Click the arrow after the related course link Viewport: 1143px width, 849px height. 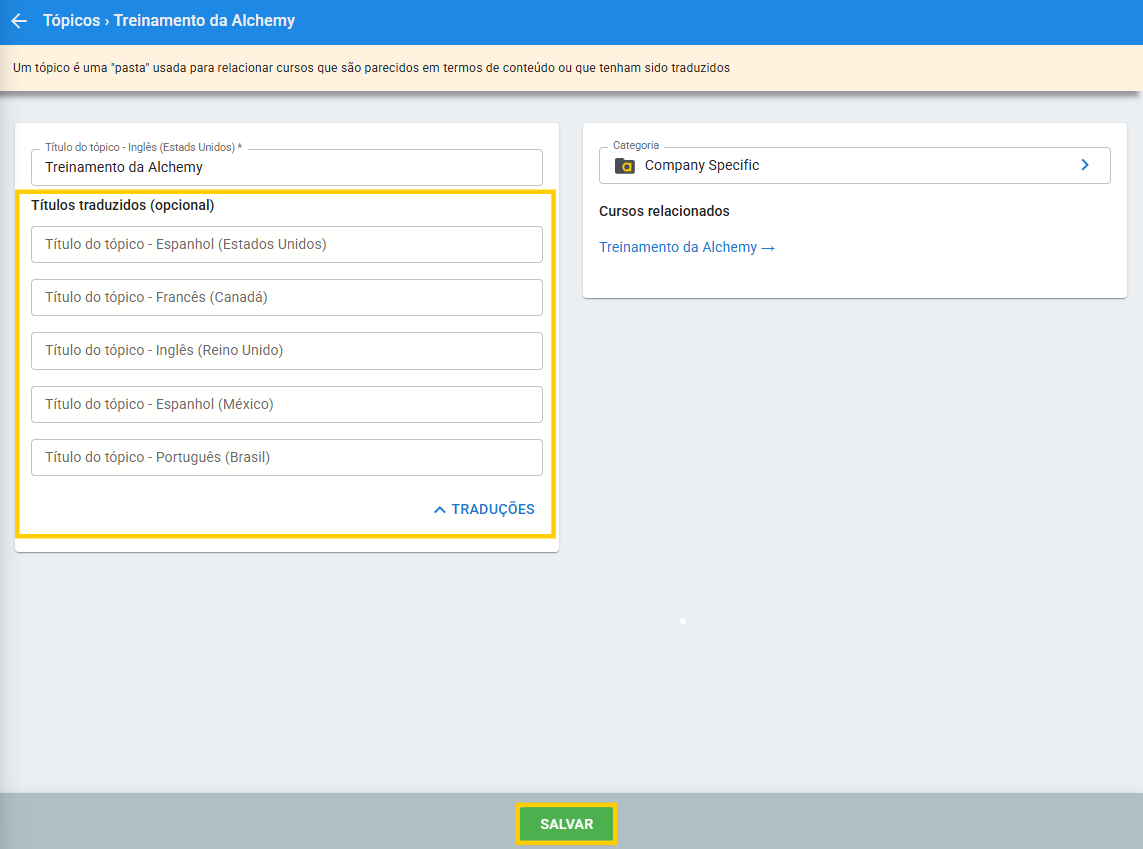(768, 247)
